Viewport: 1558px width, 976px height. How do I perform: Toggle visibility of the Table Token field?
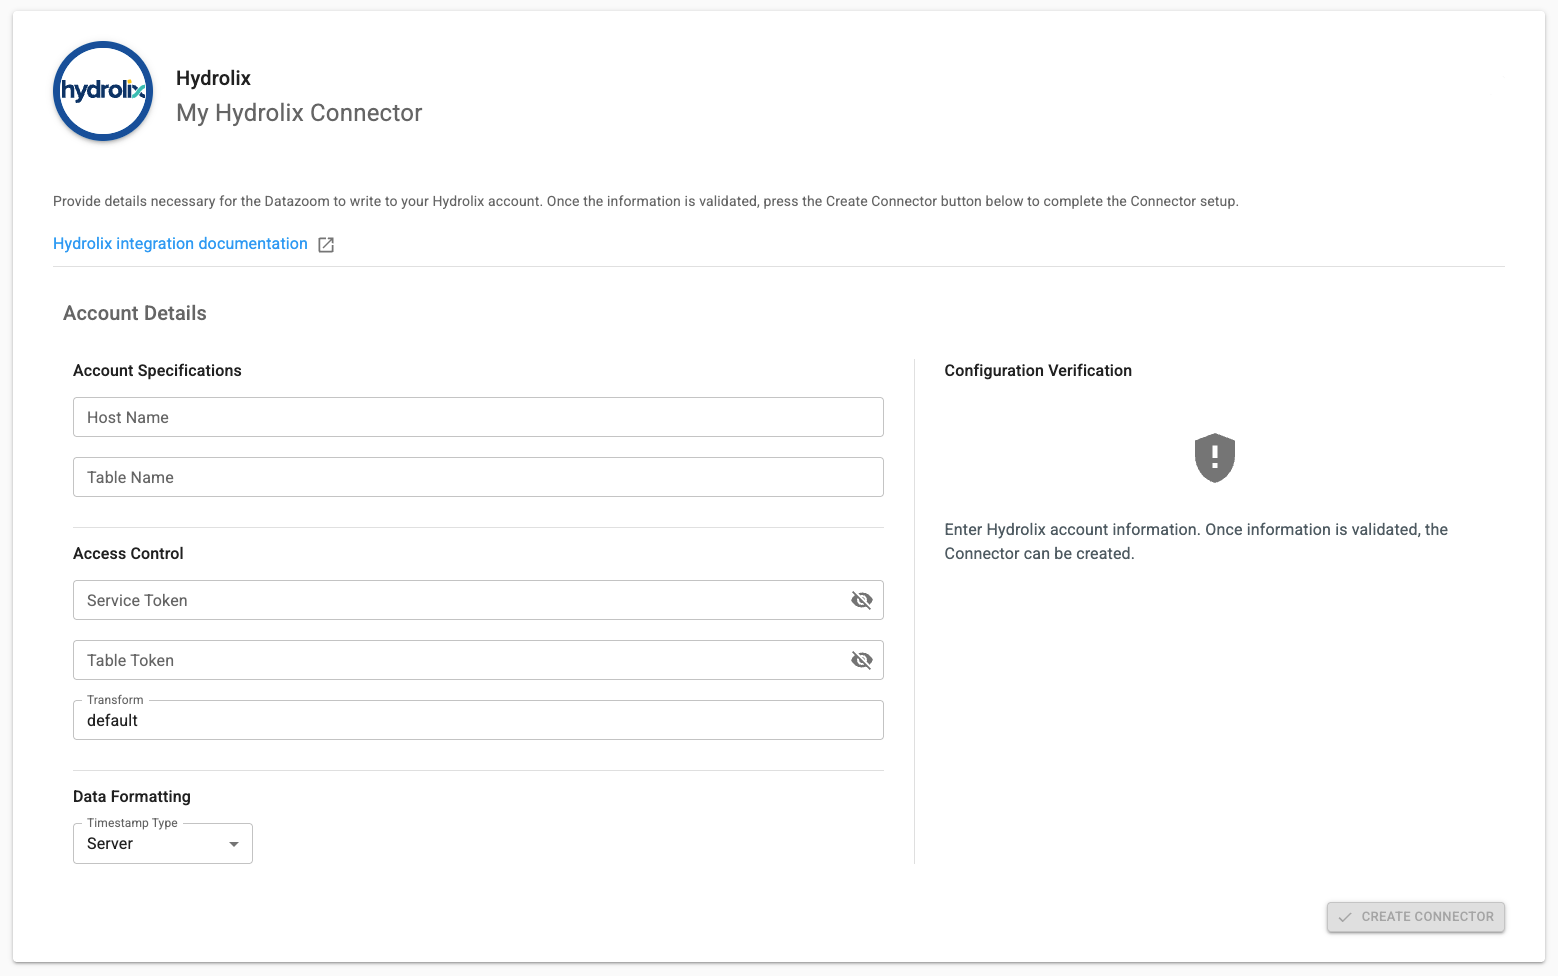862,660
